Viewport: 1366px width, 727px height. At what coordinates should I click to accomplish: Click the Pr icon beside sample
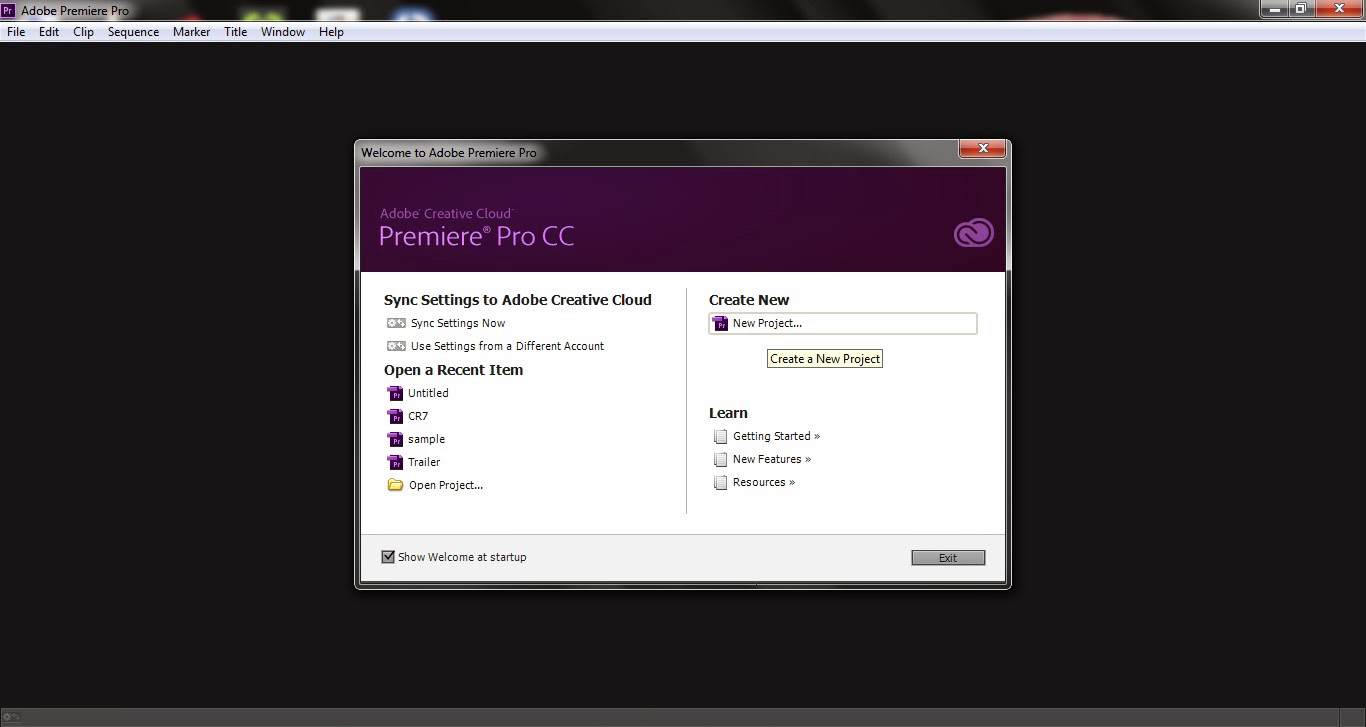click(x=394, y=439)
